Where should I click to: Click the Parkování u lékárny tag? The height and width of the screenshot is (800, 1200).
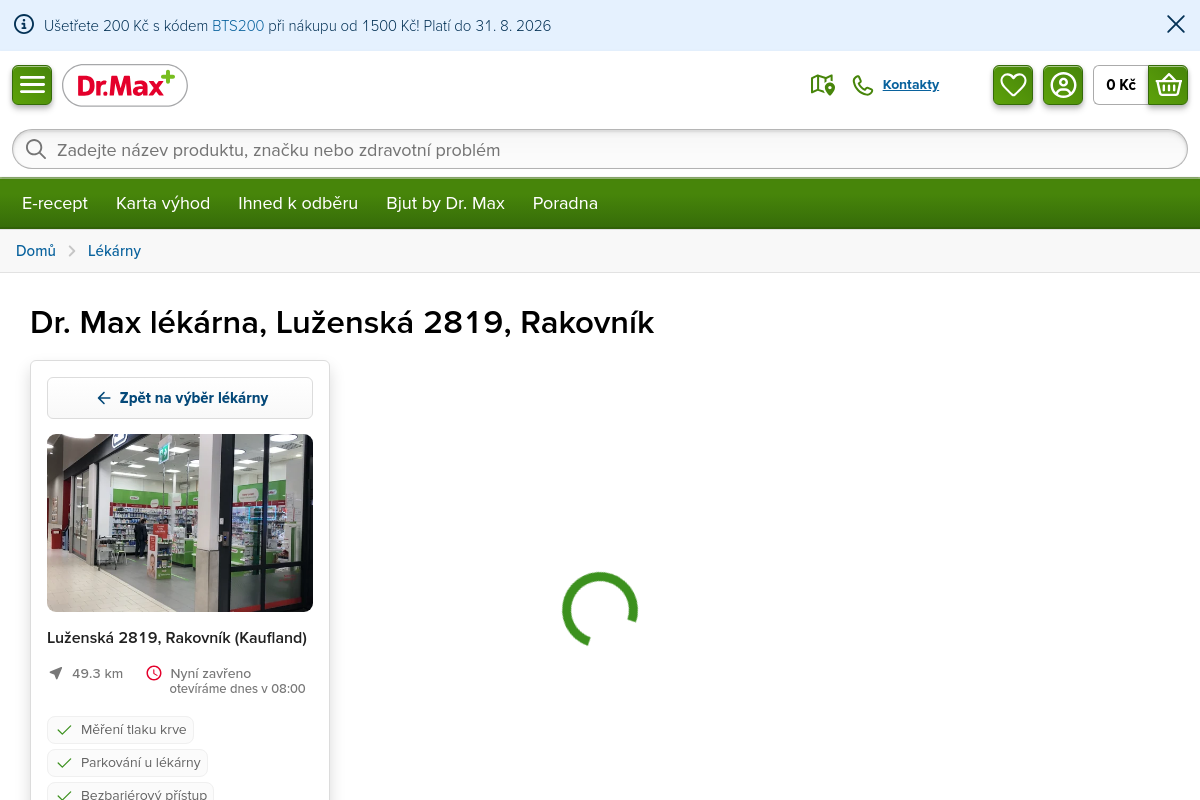(x=127, y=763)
